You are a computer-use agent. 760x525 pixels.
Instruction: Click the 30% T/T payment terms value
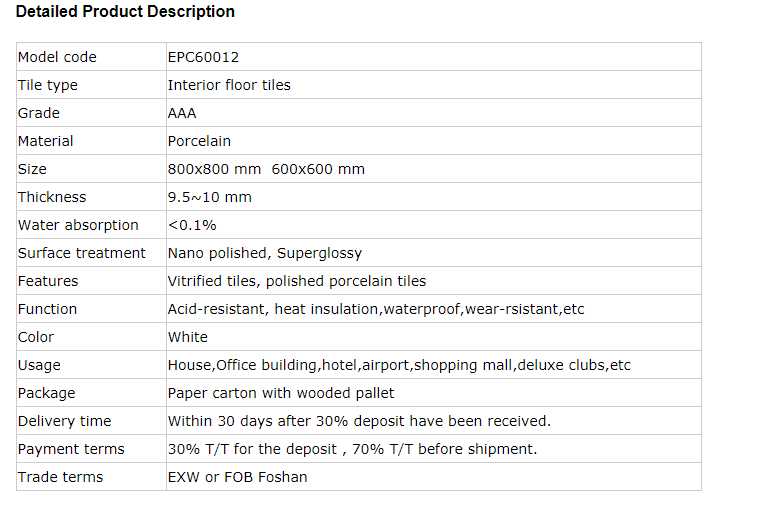[351, 449]
